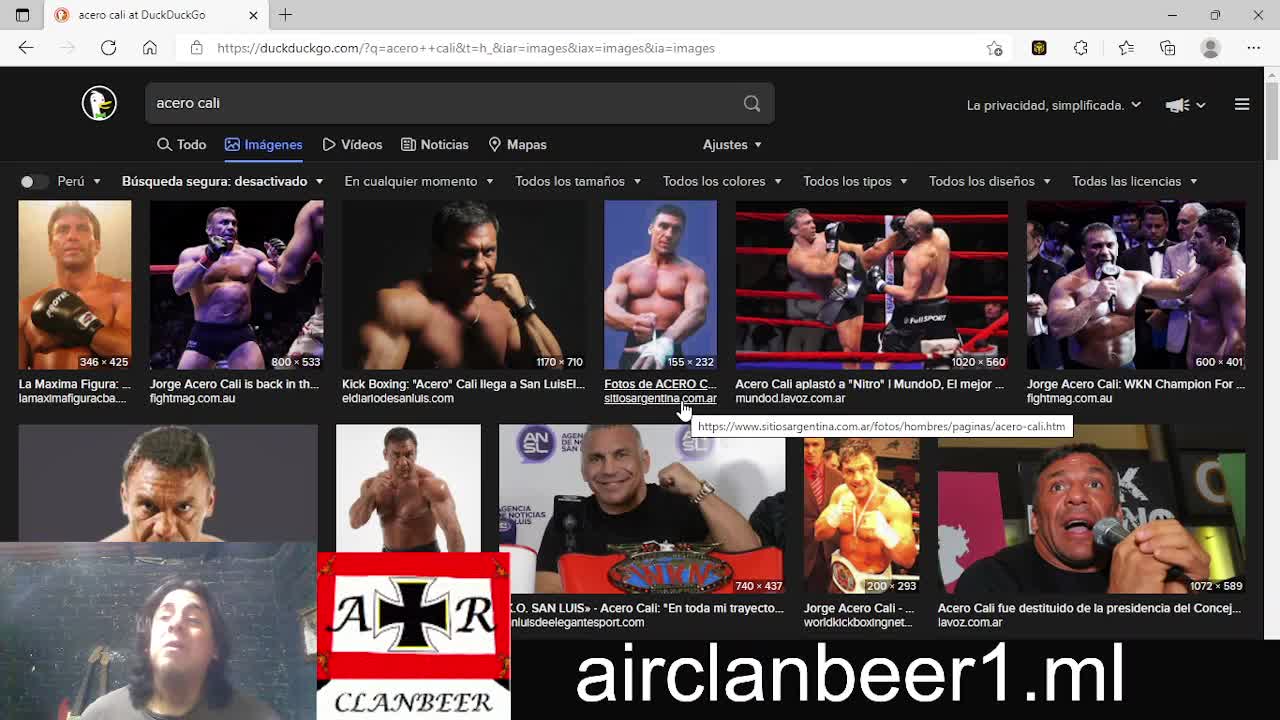Open 'Acero Cali aplastó a Nitro' thumbnail

click(871, 285)
